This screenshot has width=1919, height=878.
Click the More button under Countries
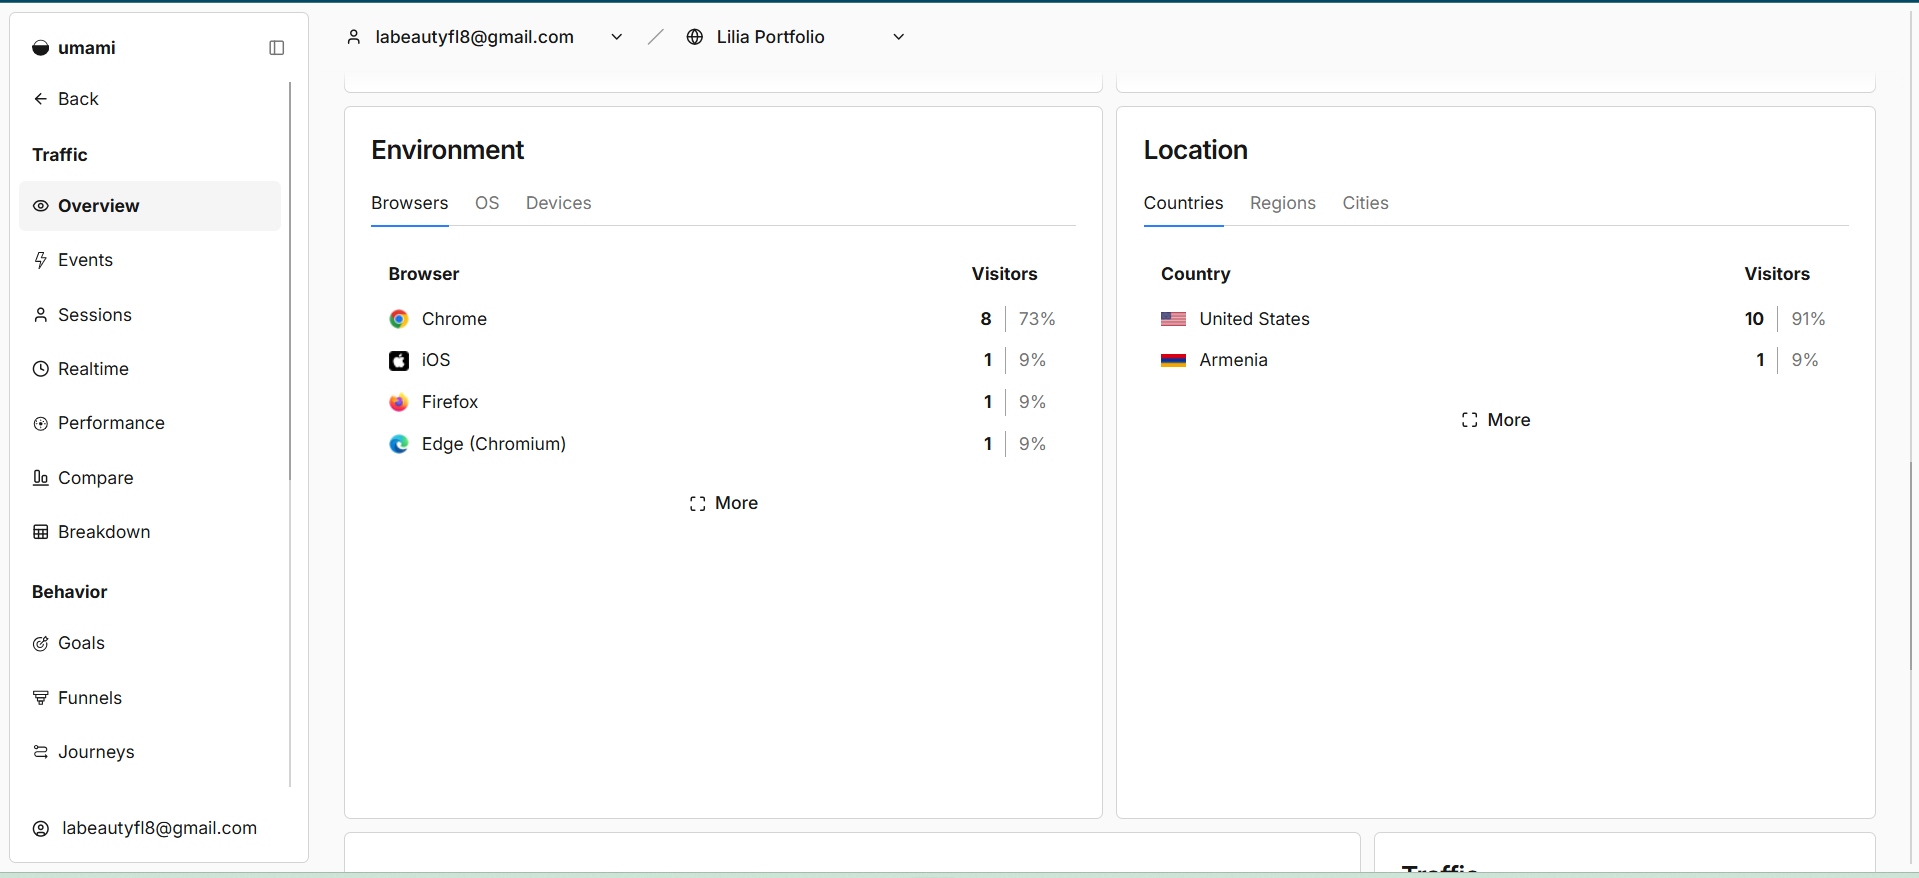[1495, 420]
